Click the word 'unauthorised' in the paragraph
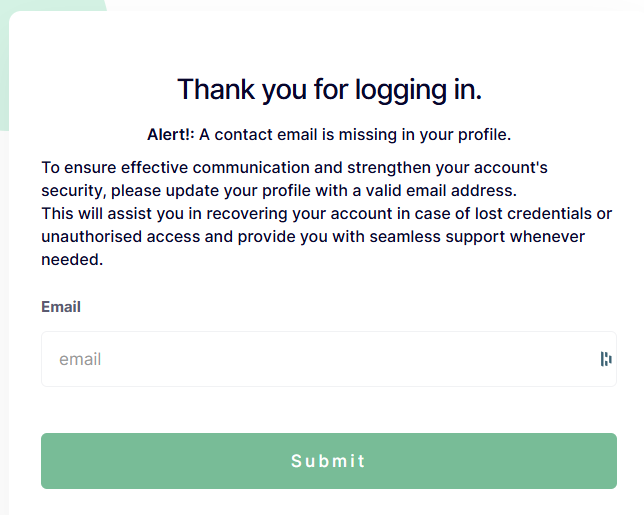This screenshot has height=515, width=644. pyautogui.click(x=92, y=237)
